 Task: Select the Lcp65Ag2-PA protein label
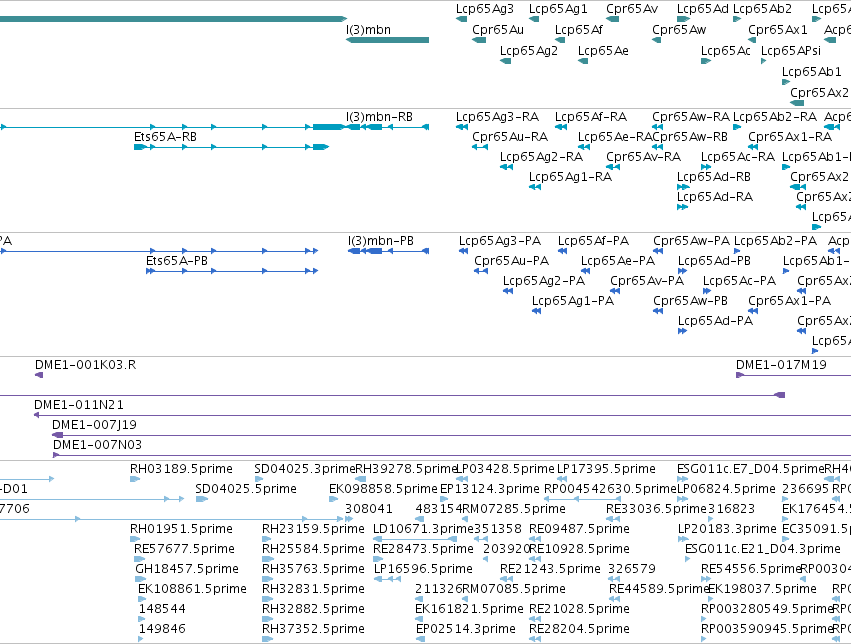(x=544, y=281)
